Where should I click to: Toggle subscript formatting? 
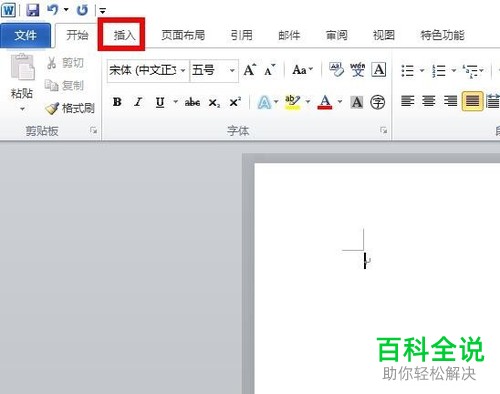coord(214,103)
